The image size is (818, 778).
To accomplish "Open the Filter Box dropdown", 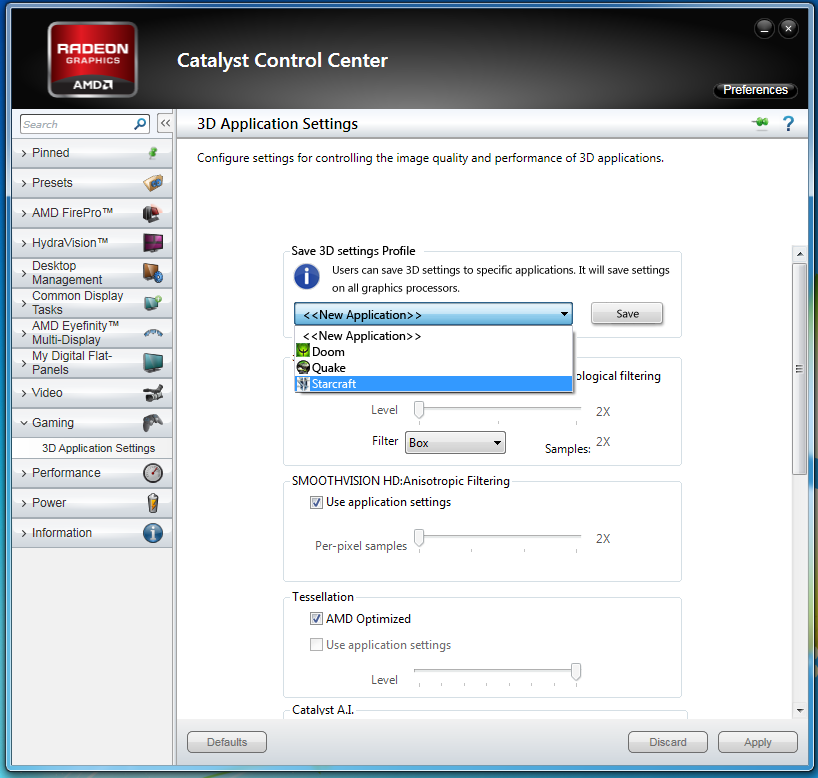I will [x=455, y=443].
